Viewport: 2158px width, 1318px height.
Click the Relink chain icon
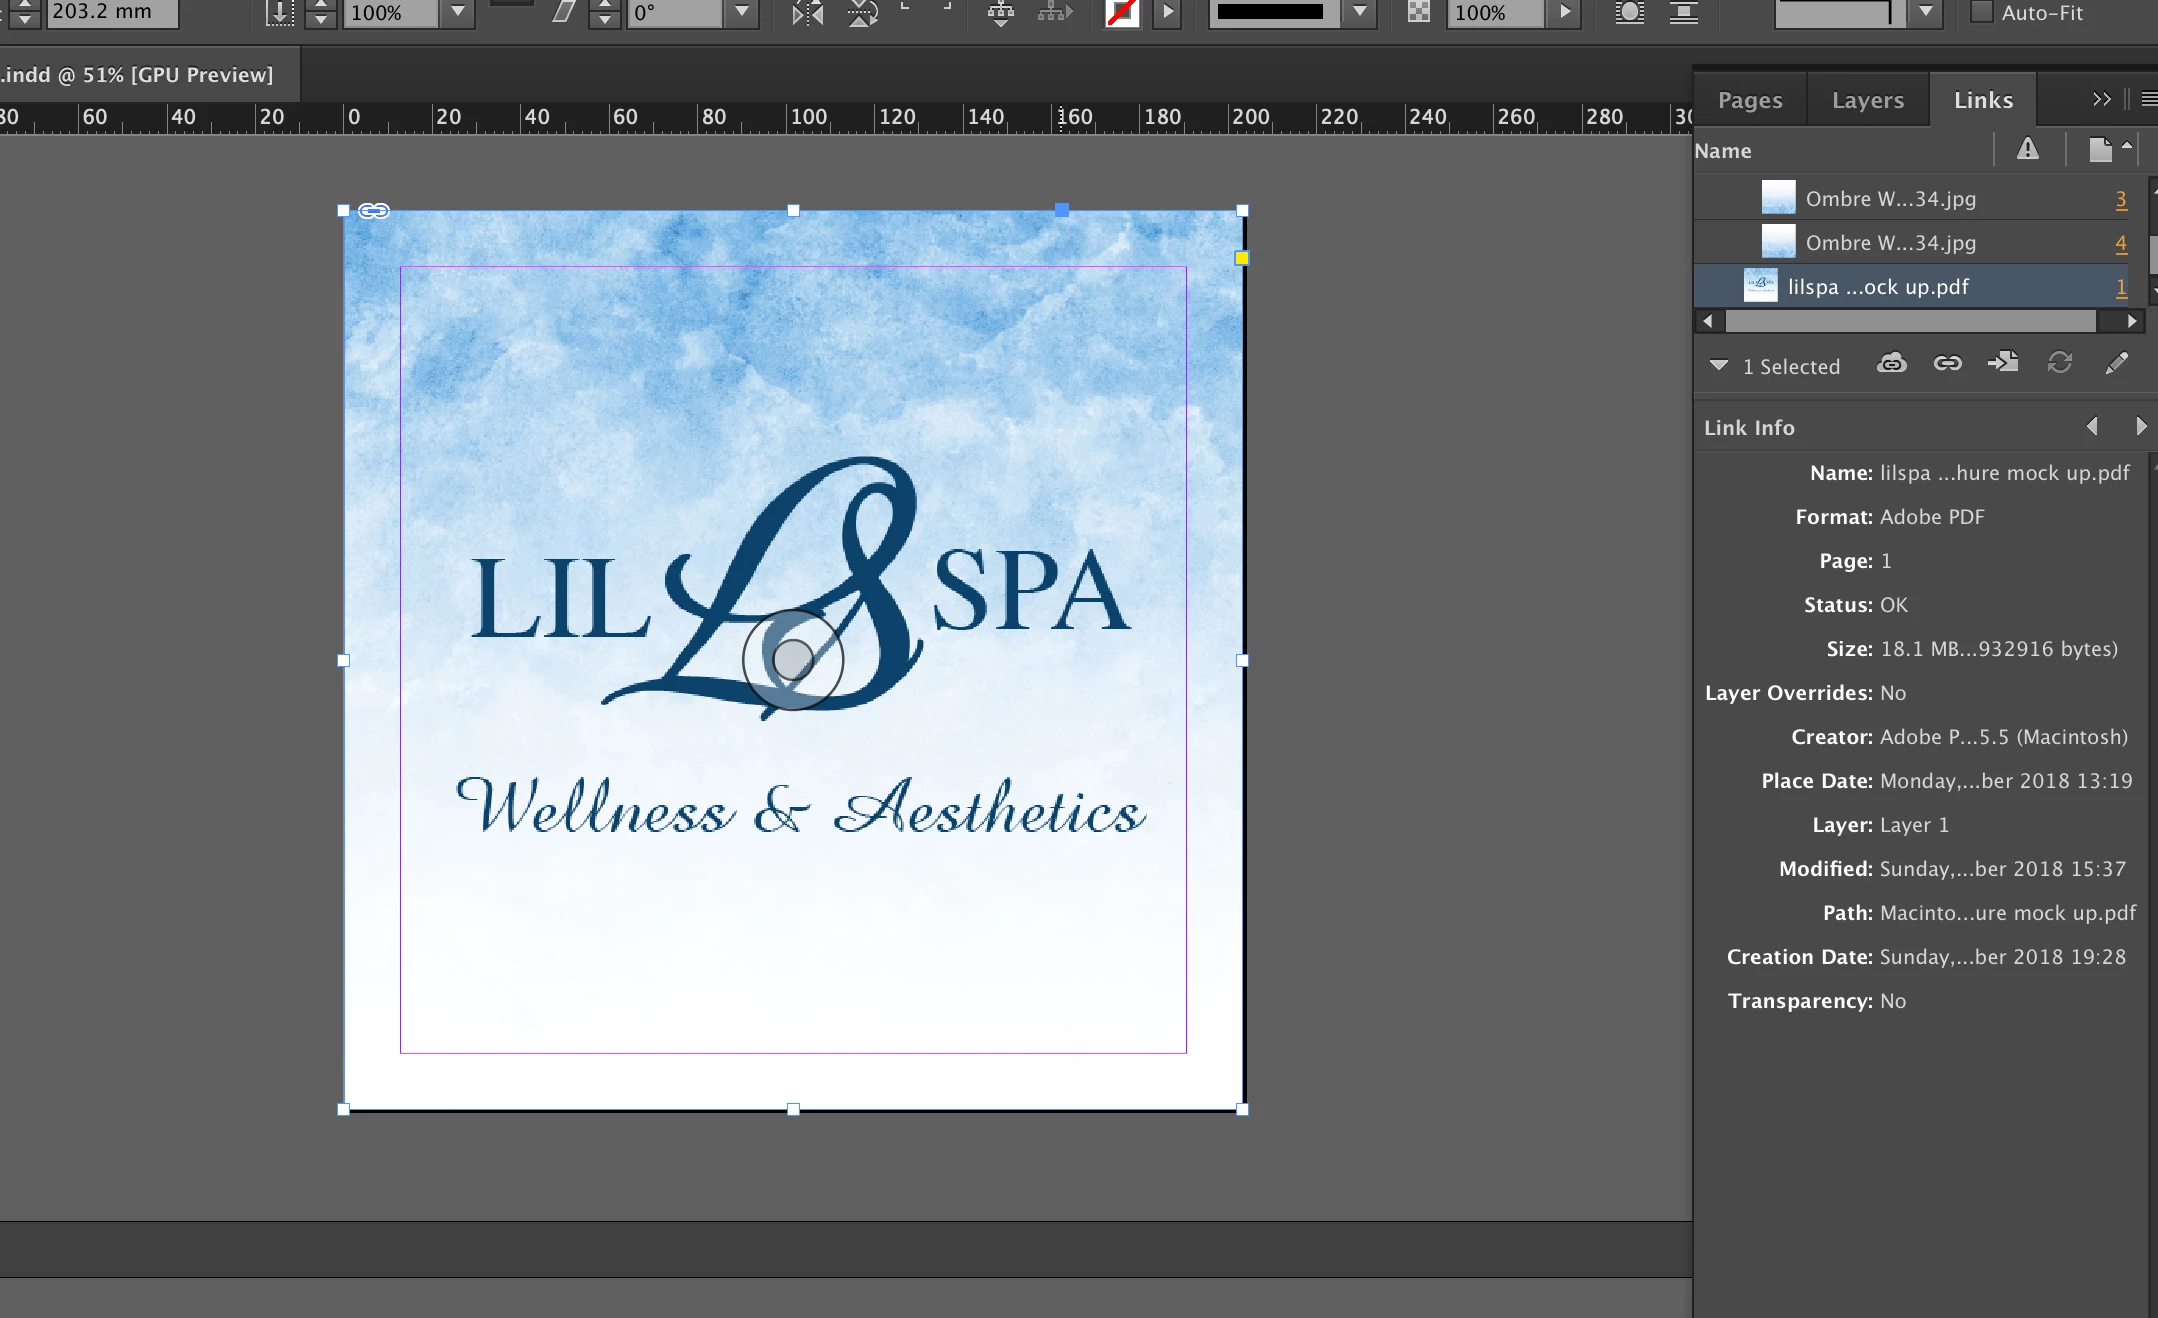point(1947,364)
